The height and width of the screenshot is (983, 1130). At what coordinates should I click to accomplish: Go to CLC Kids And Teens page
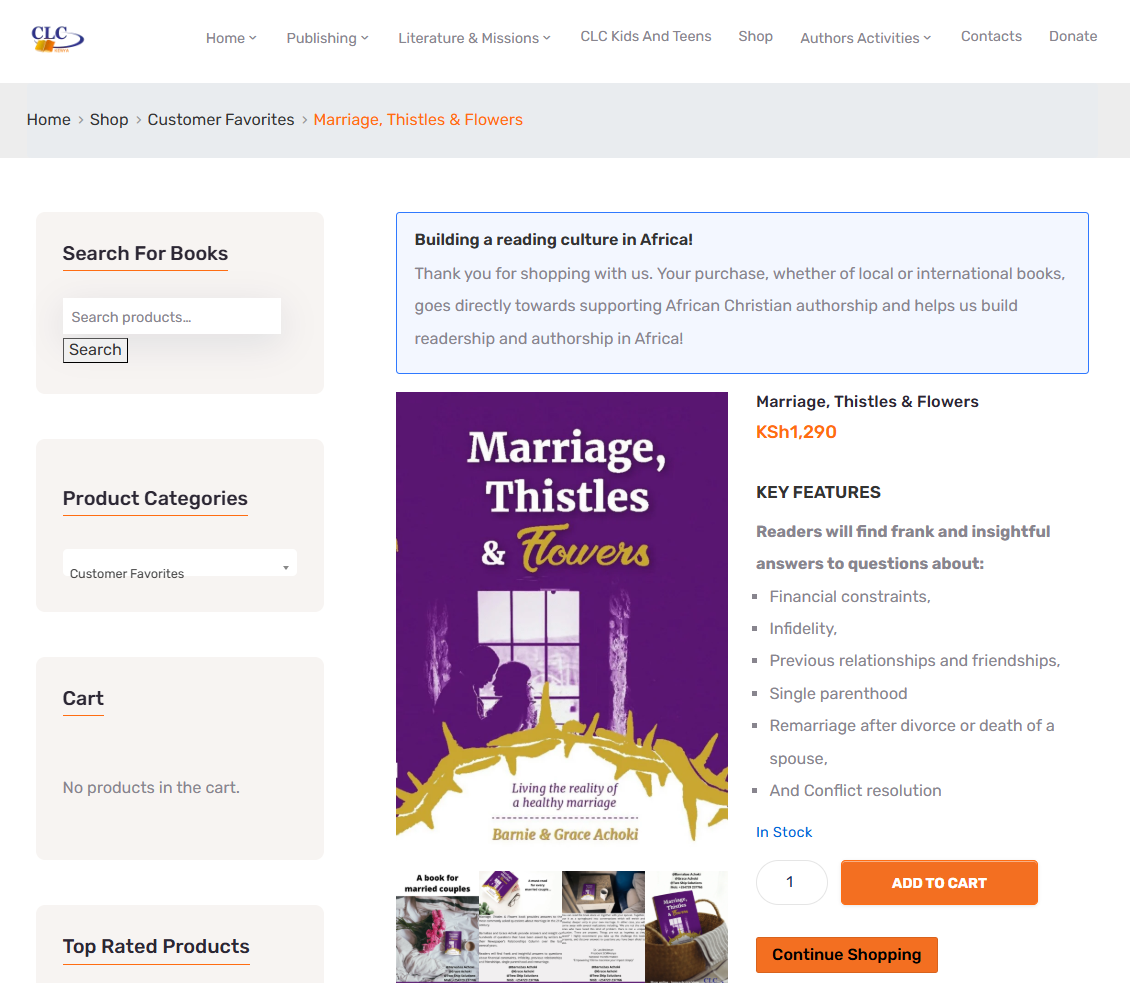pos(646,36)
